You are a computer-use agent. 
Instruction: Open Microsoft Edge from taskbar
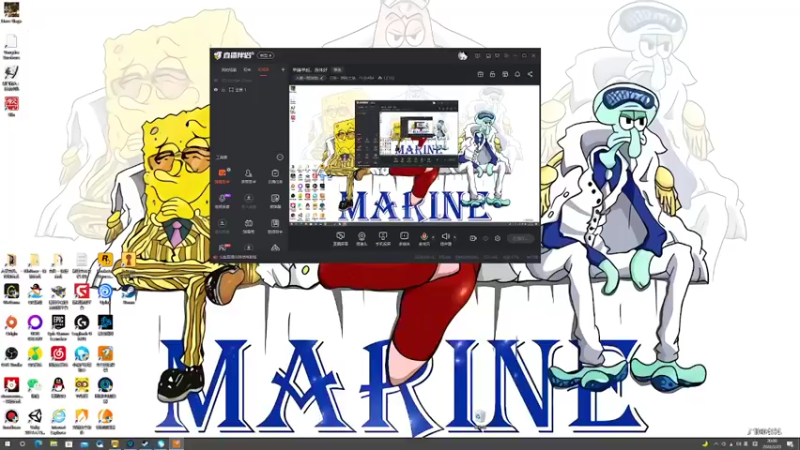click(x=38, y=444)
